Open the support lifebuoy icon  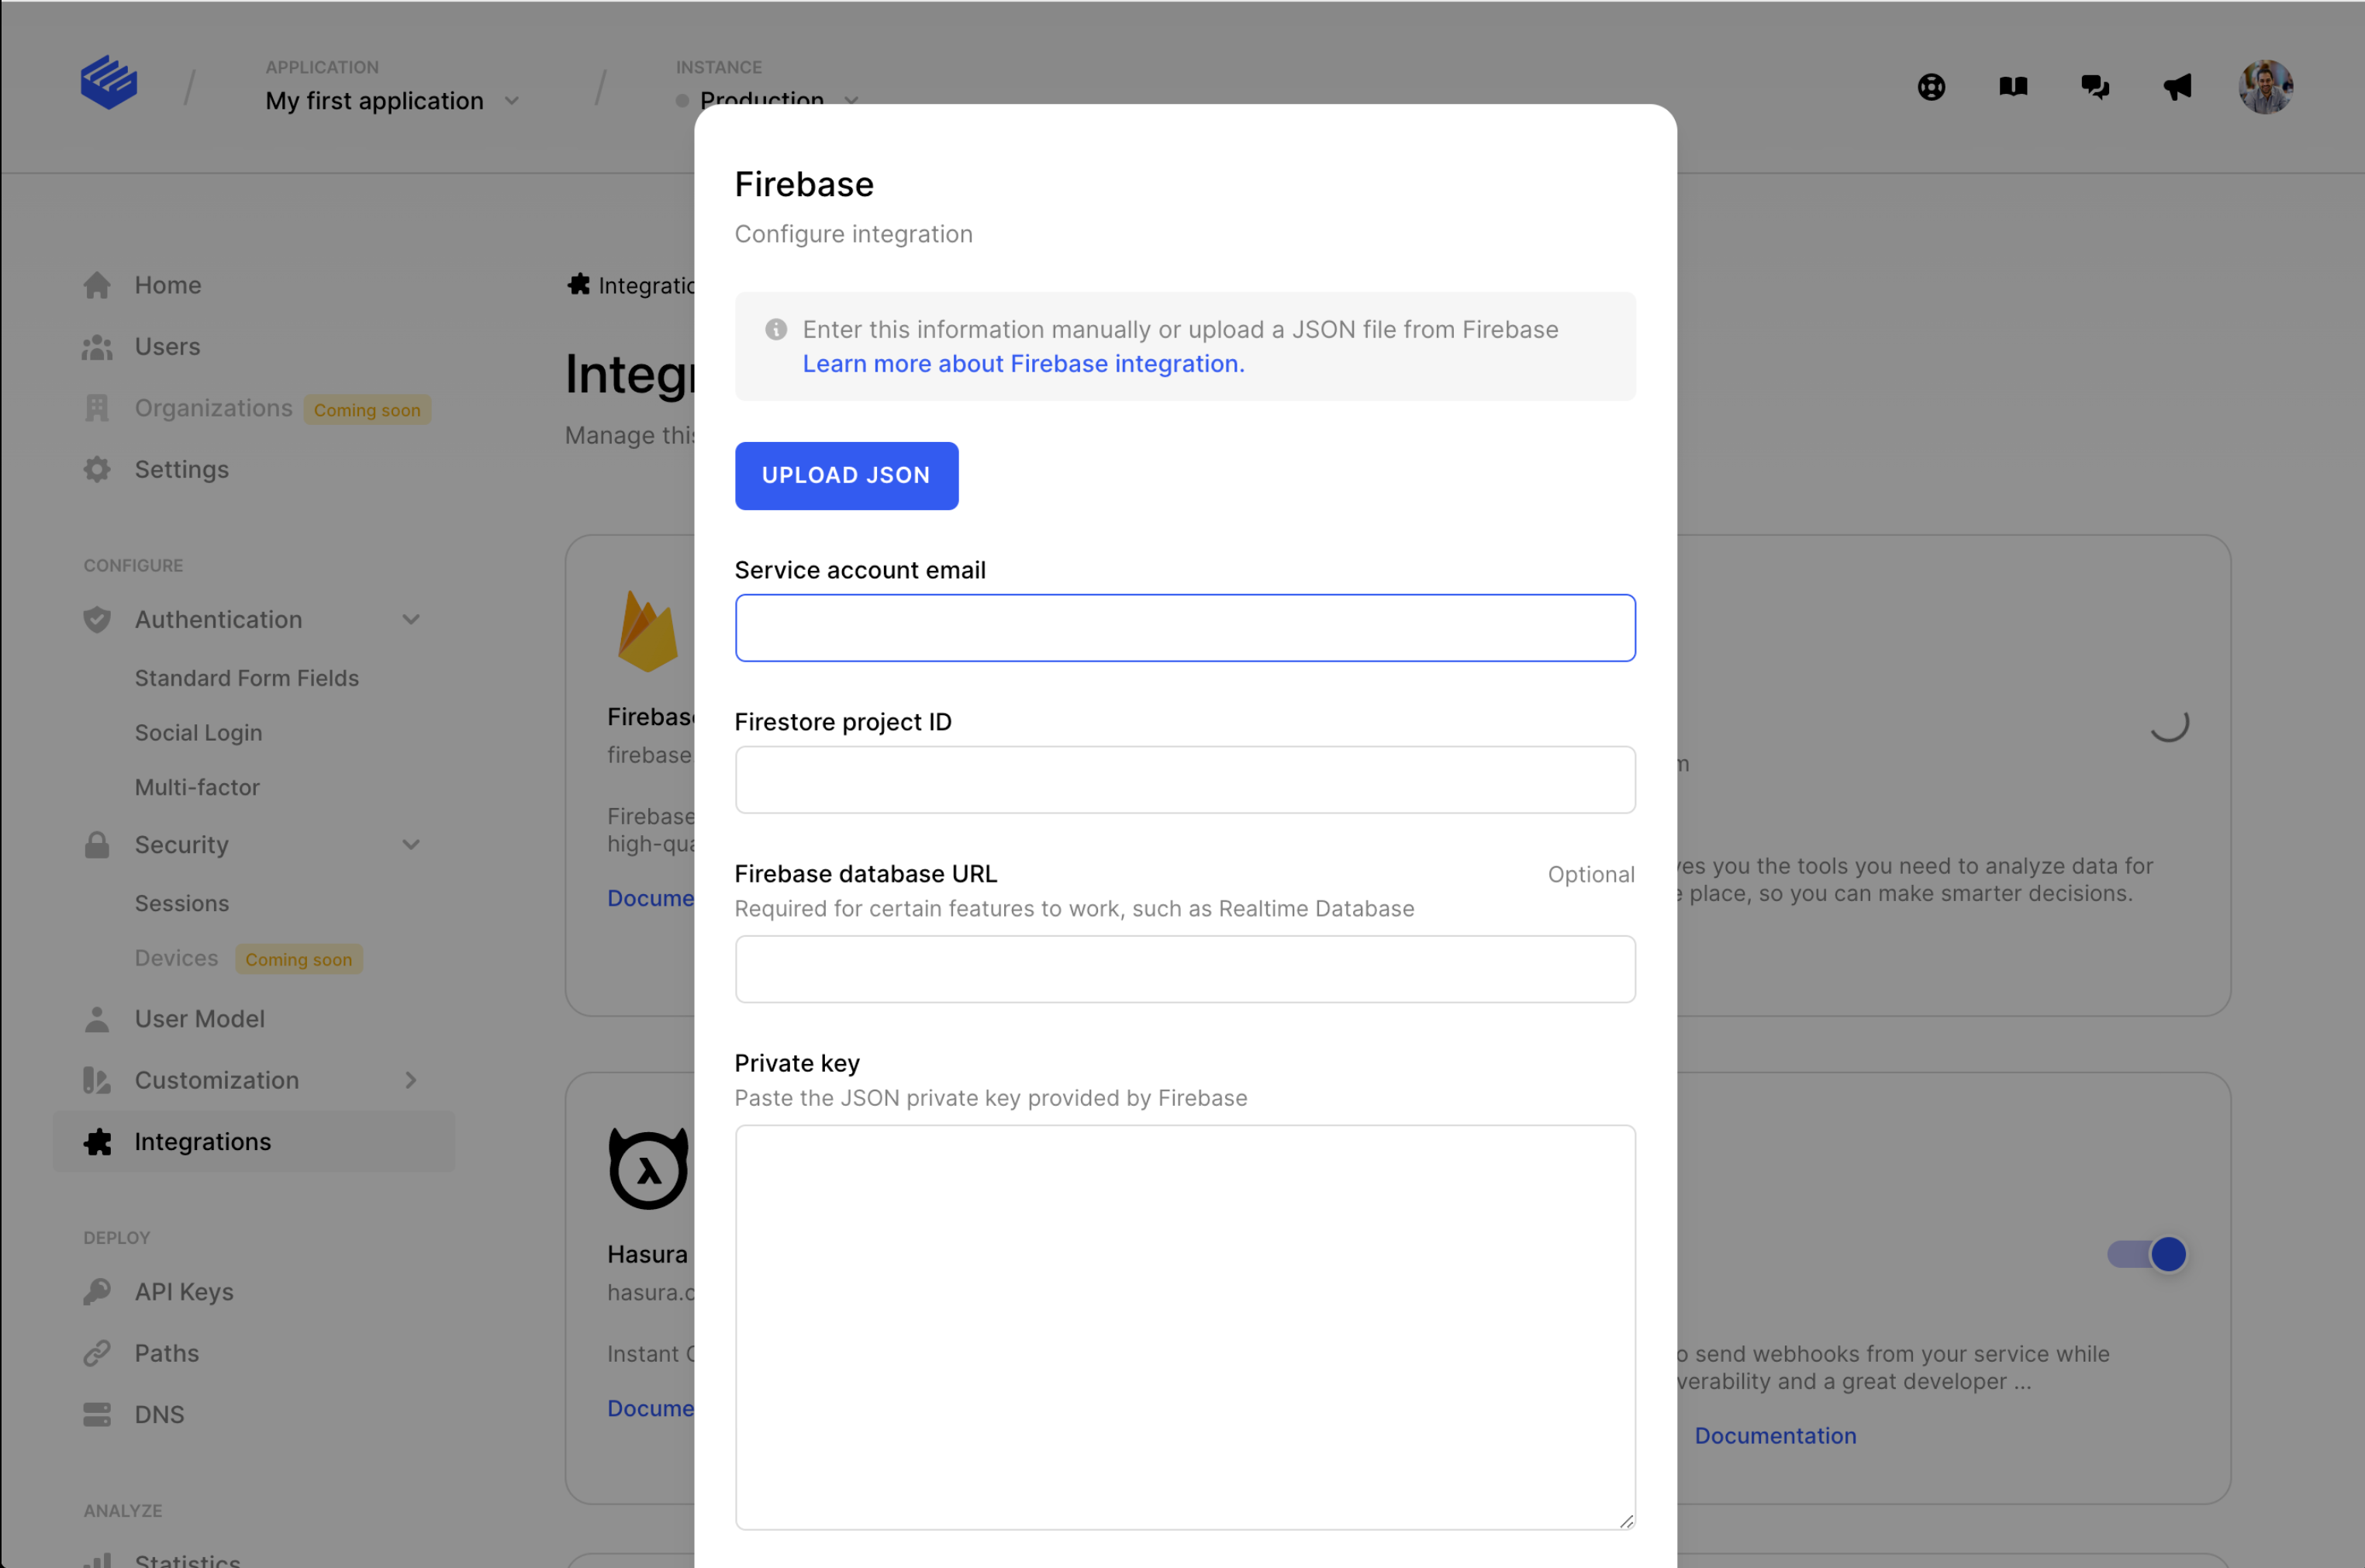1931,87
